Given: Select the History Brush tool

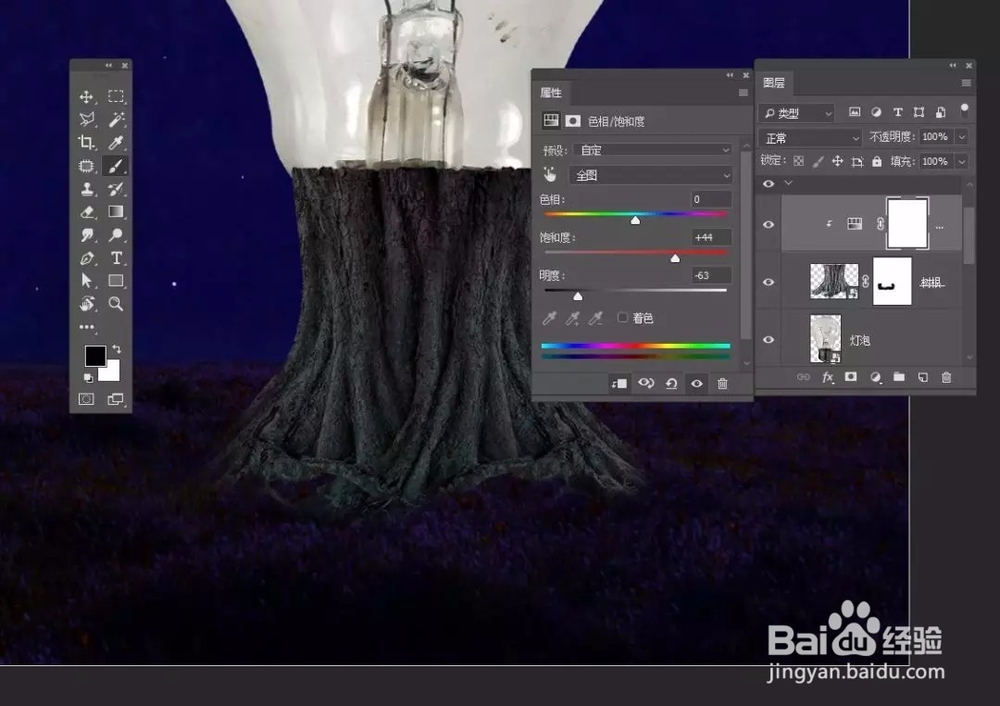Looking at the screenshot, I should pyautogui.click(x=116, y=189).
